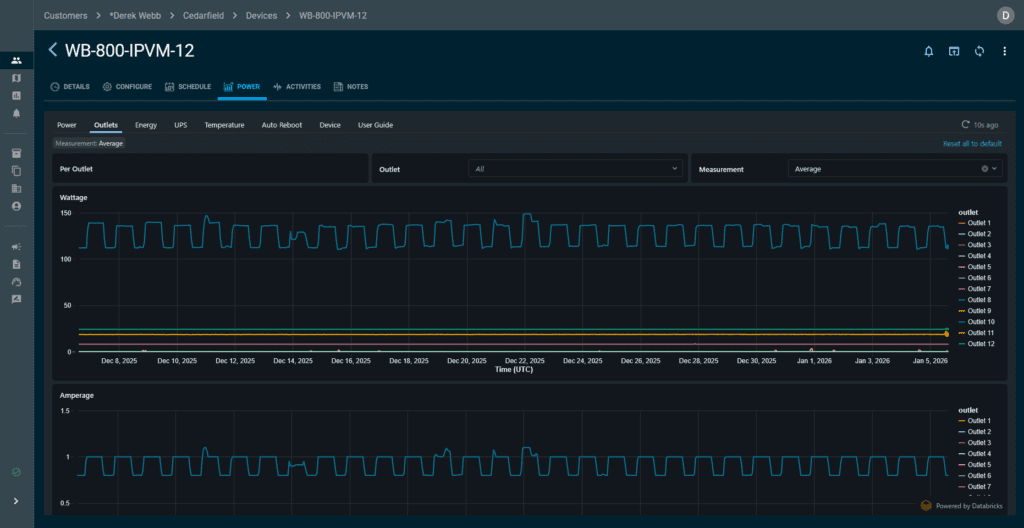Expand the left sidebar with bottom chevron
This screenshot has width=1024, height=528.
pyautogui.click(x=16, y=501)
